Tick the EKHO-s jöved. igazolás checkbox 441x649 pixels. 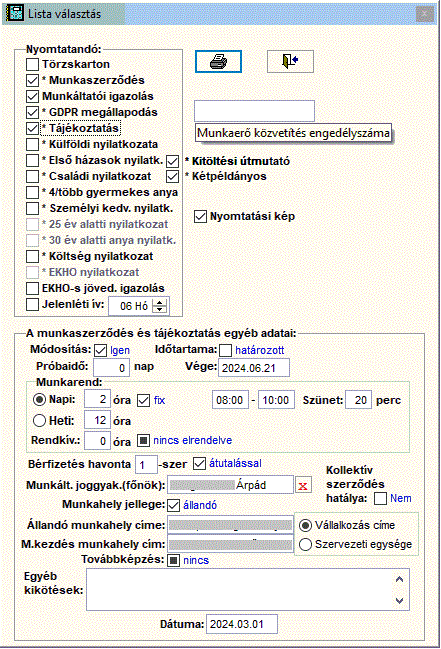pyautogui.click(x=32, y=288)
